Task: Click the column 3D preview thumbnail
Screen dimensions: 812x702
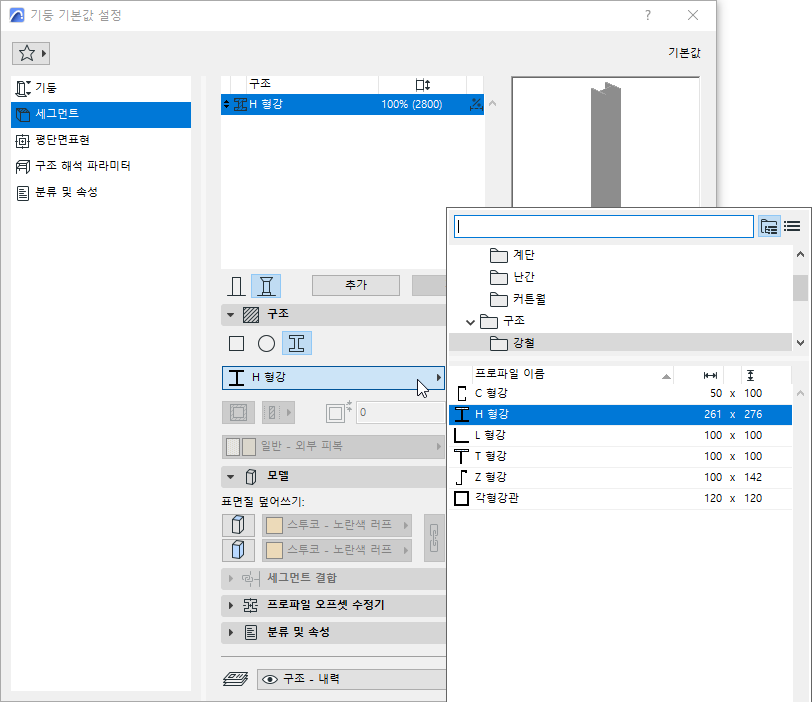Action: pos(605,142)
